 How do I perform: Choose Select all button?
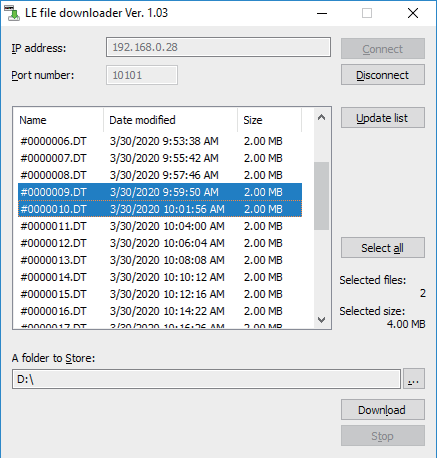pyautogui.click(x=383, y=248)
